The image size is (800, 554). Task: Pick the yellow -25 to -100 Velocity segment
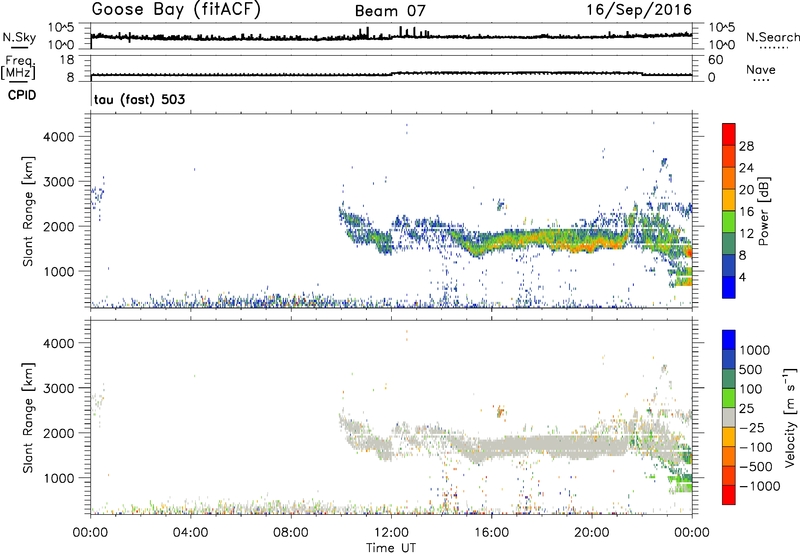click(x=729, y=437)
